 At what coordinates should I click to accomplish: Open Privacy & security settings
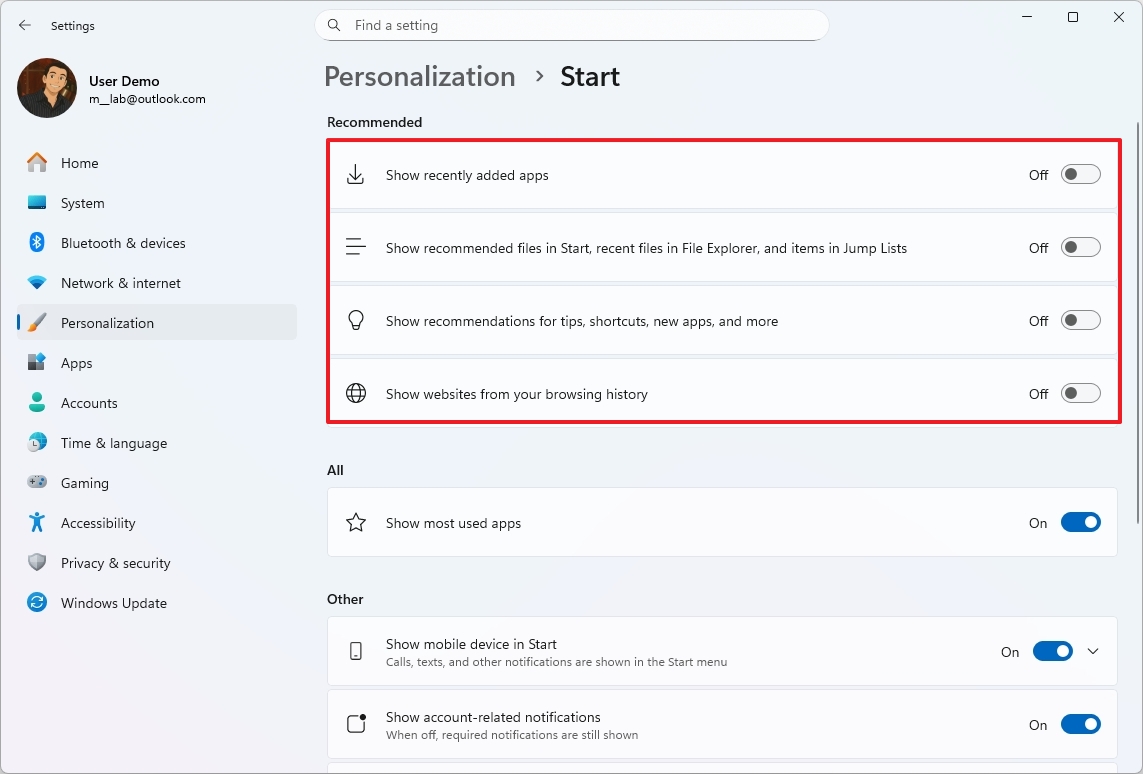click(116, 562)
